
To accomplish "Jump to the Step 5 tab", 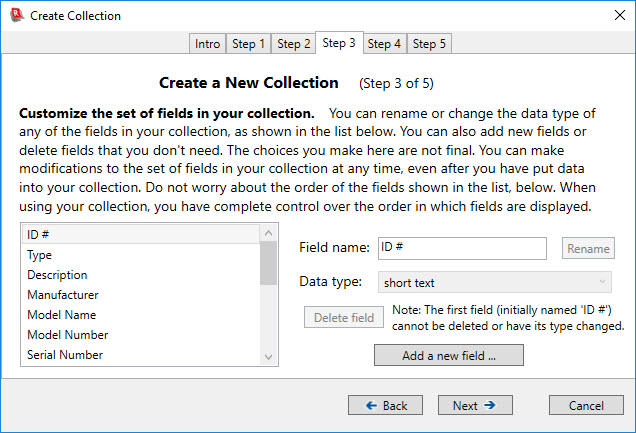I will coord(430,44).
